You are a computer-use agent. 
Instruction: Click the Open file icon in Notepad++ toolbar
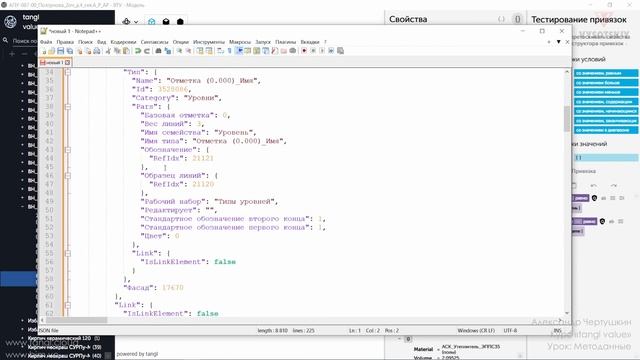pos(51,51)
